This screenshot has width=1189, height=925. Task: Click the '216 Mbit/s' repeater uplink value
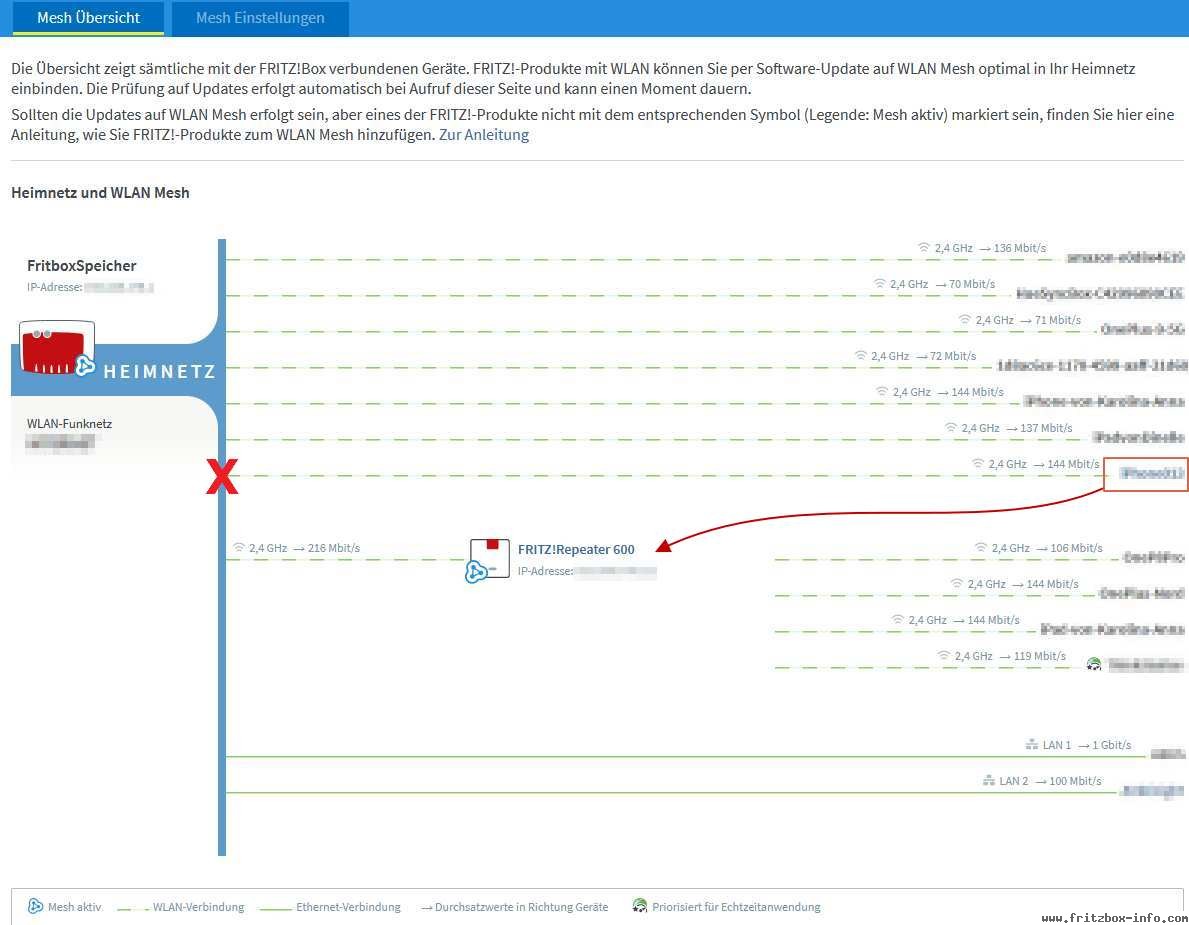[x=334, y=547]
